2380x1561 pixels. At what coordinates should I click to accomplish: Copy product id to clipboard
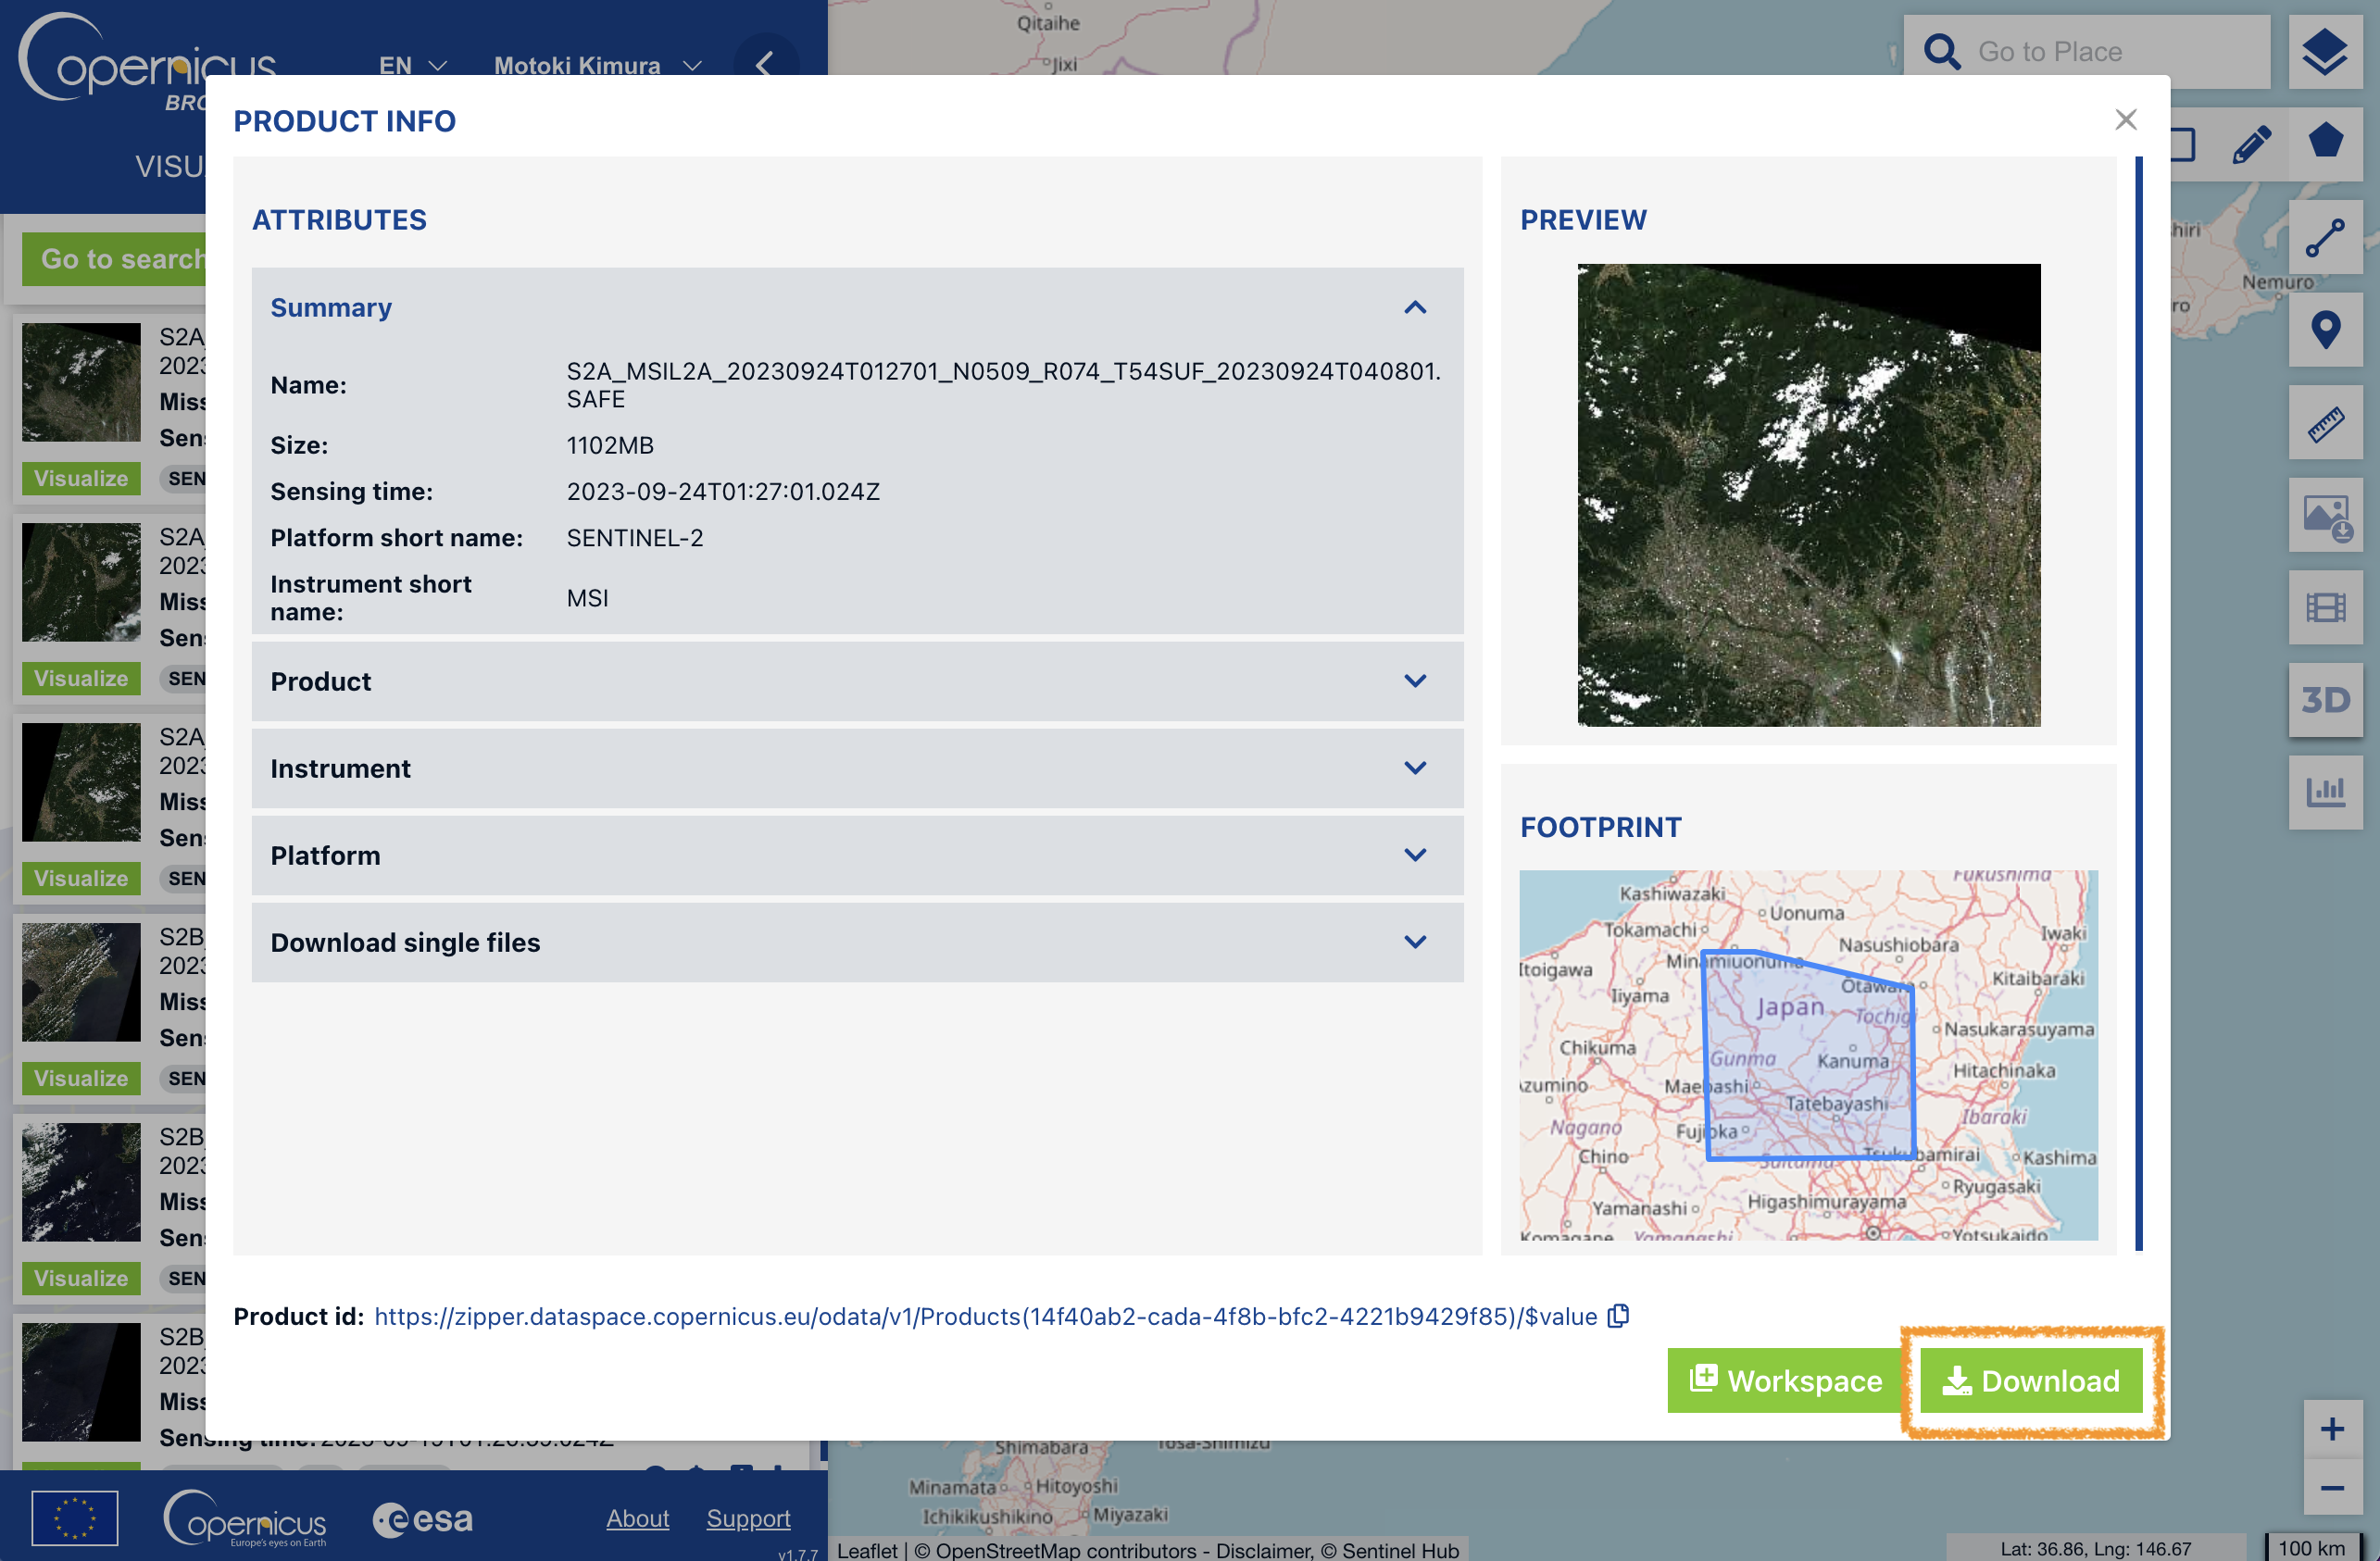click(x=1617, y=1316)
